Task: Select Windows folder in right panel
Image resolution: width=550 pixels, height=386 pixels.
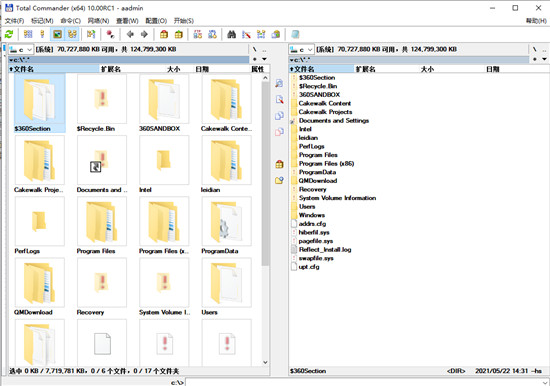Action: 311,215
